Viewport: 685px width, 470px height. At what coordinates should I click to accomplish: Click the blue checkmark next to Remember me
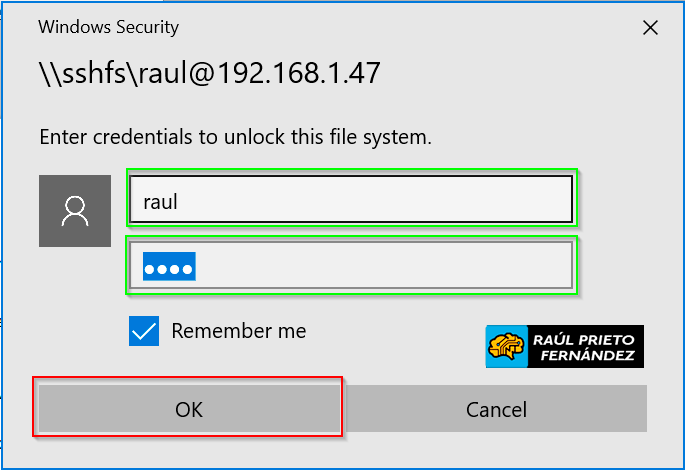(144, 331)
